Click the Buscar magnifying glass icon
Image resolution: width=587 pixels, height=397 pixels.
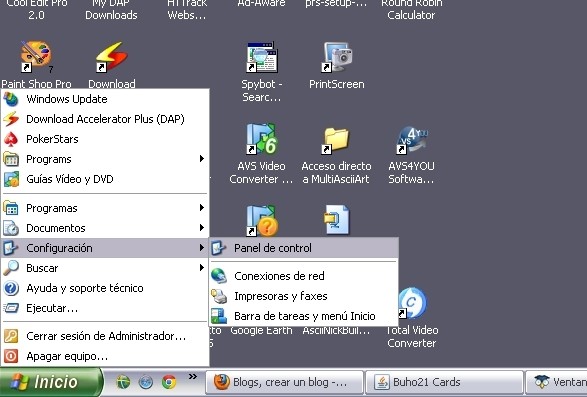pos(11,268)
